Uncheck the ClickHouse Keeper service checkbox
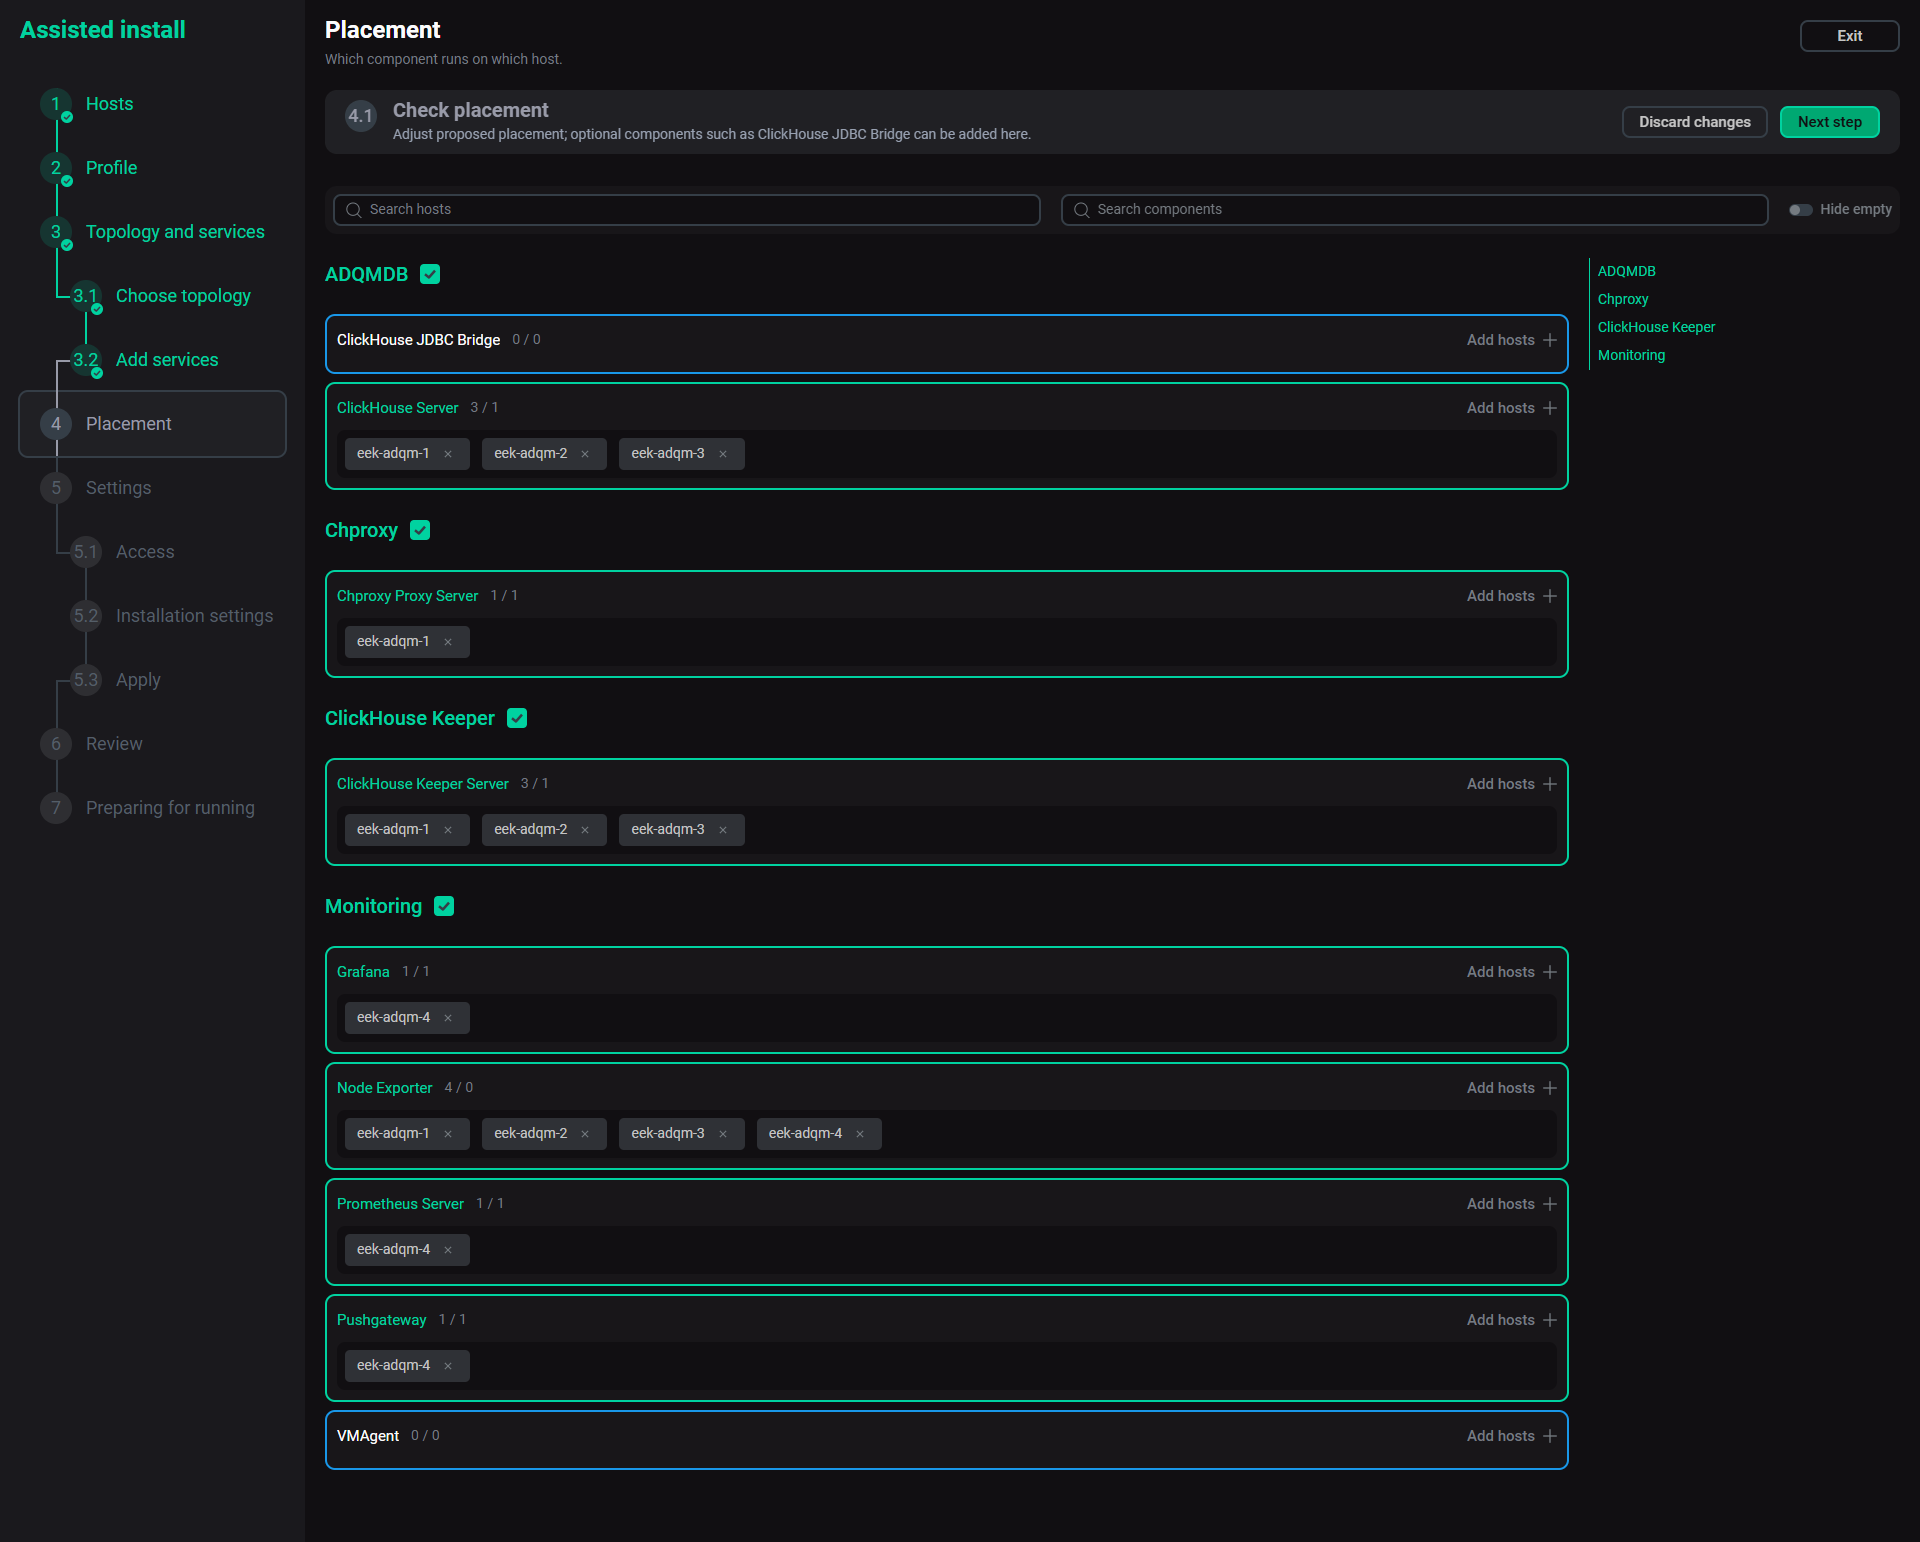The height and width of the screenshot is (1542, 1920). 517,718
